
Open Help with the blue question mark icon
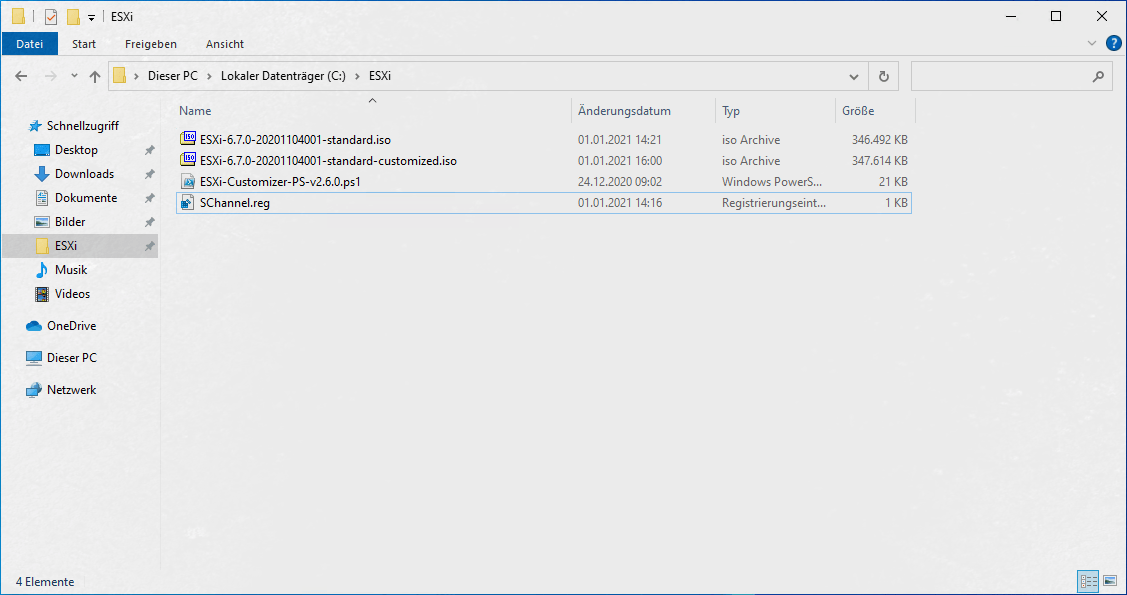tap(1113, 44)
